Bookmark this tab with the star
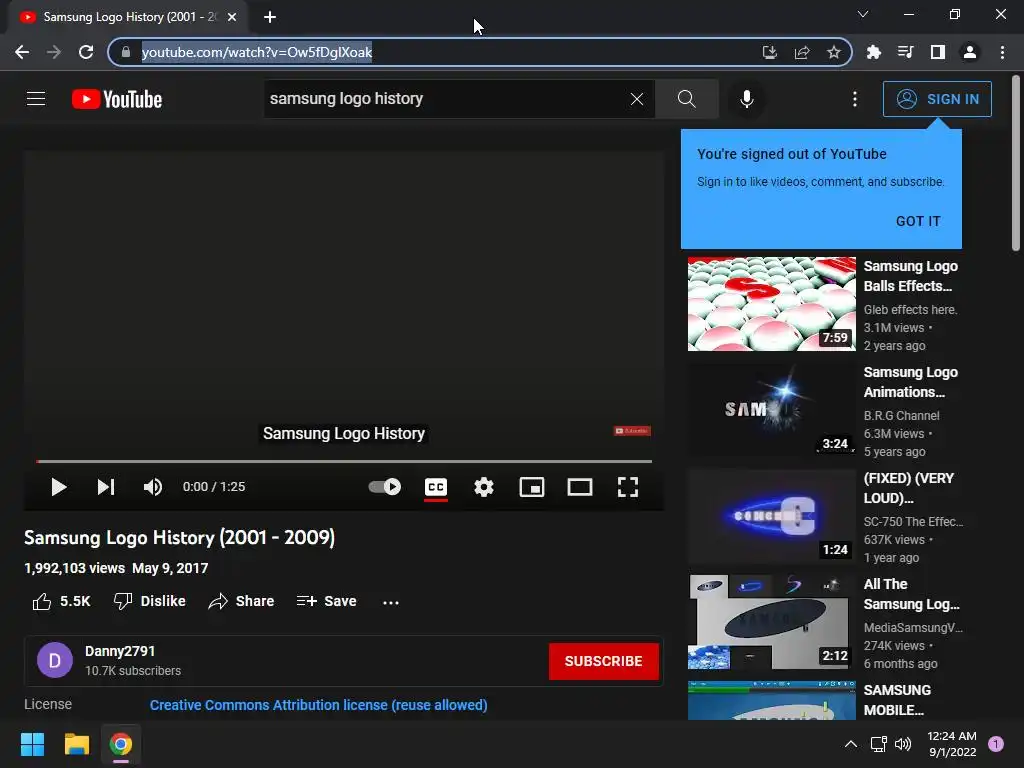Viewport: 1024px width, 768px height. tap(834, 52)
